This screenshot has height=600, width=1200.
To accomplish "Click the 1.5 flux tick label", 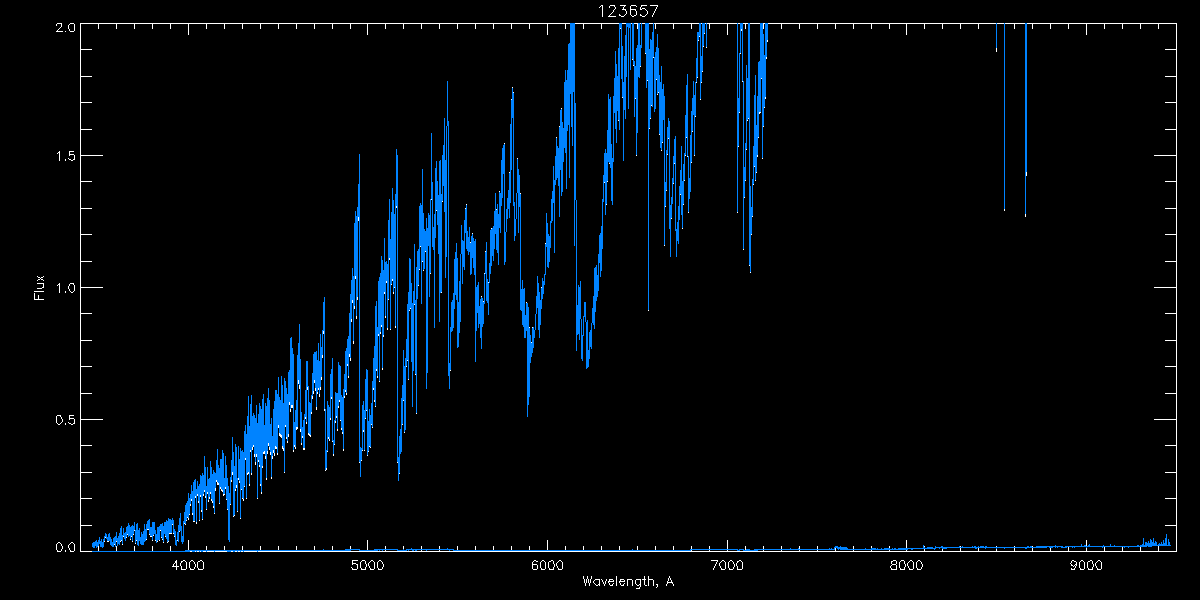I will pyautogui.click(x=63, y=157).
